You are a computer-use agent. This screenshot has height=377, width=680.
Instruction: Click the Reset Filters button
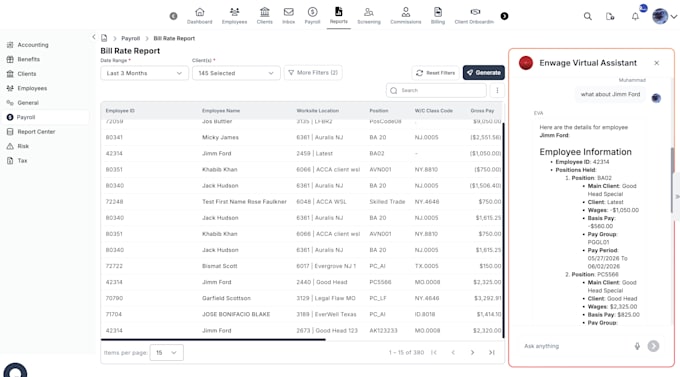[x=436, y=73]
